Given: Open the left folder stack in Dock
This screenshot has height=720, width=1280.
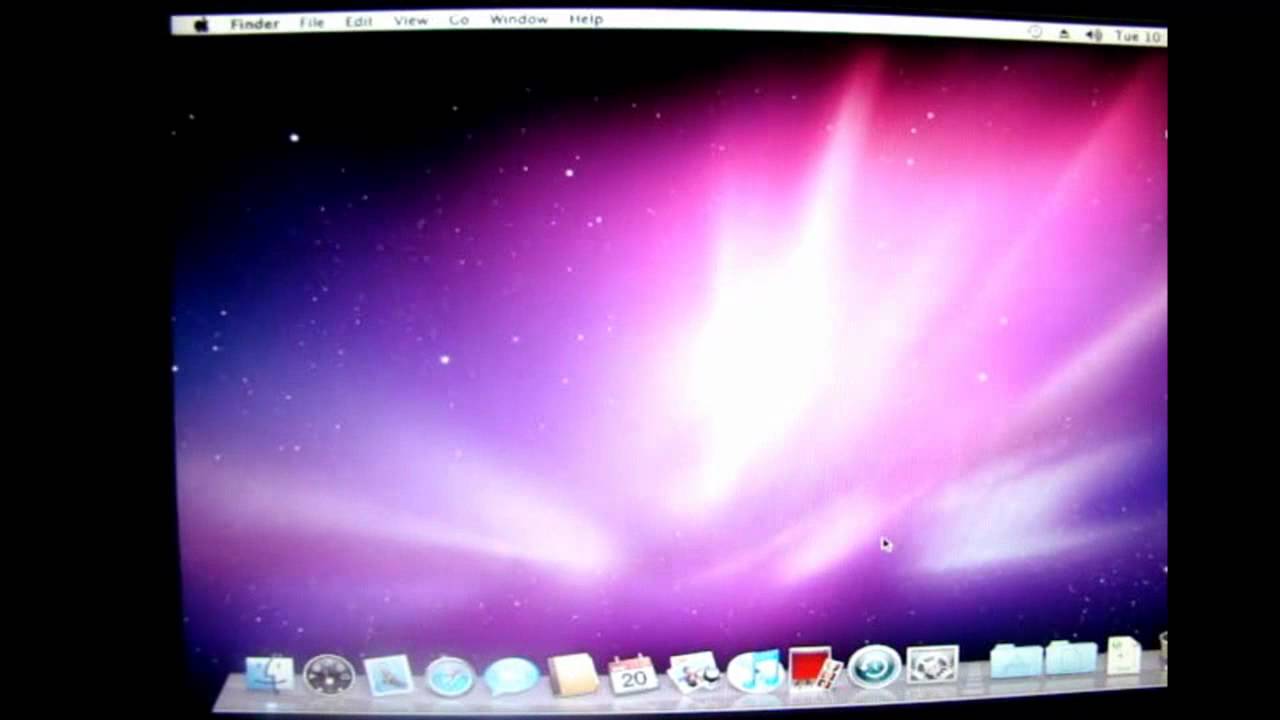Looking at the screenshot, I should tap(1016, 660).
